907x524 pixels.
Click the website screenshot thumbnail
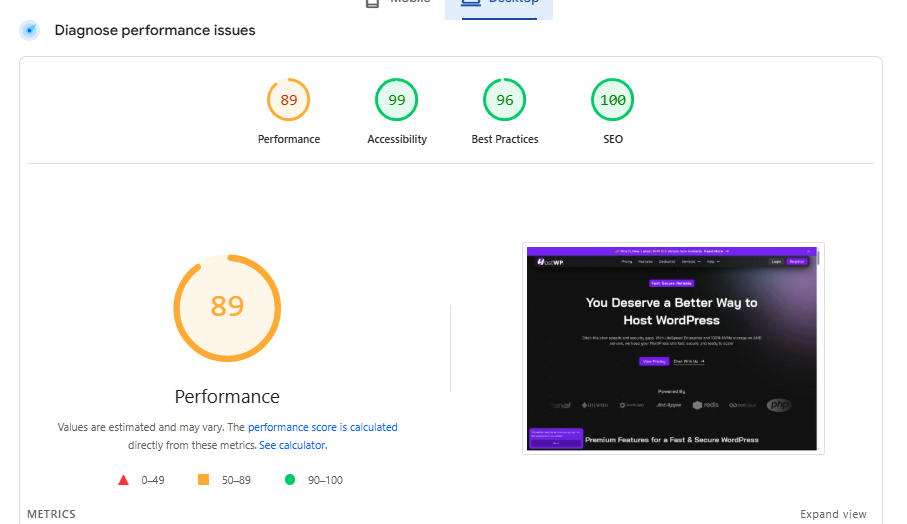pos(673,348)
